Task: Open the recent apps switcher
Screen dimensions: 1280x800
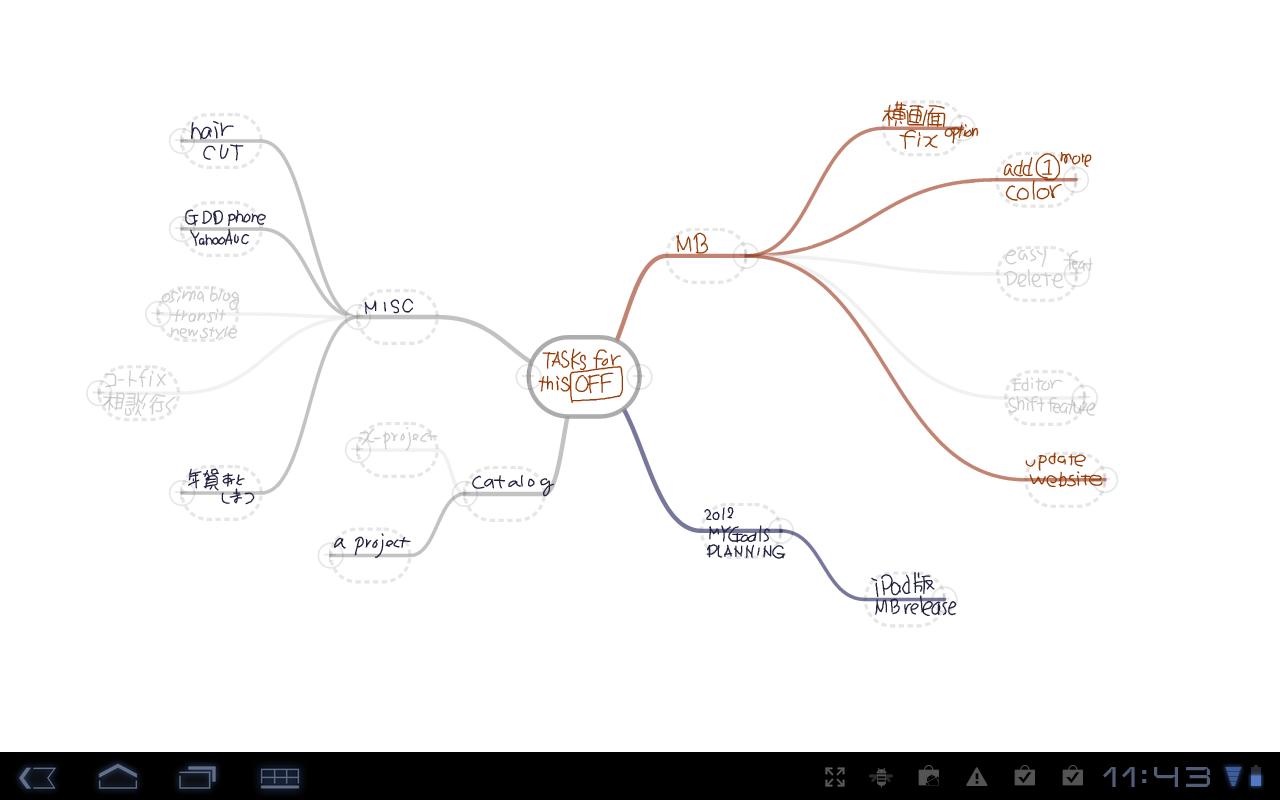Action: point(197,777)
